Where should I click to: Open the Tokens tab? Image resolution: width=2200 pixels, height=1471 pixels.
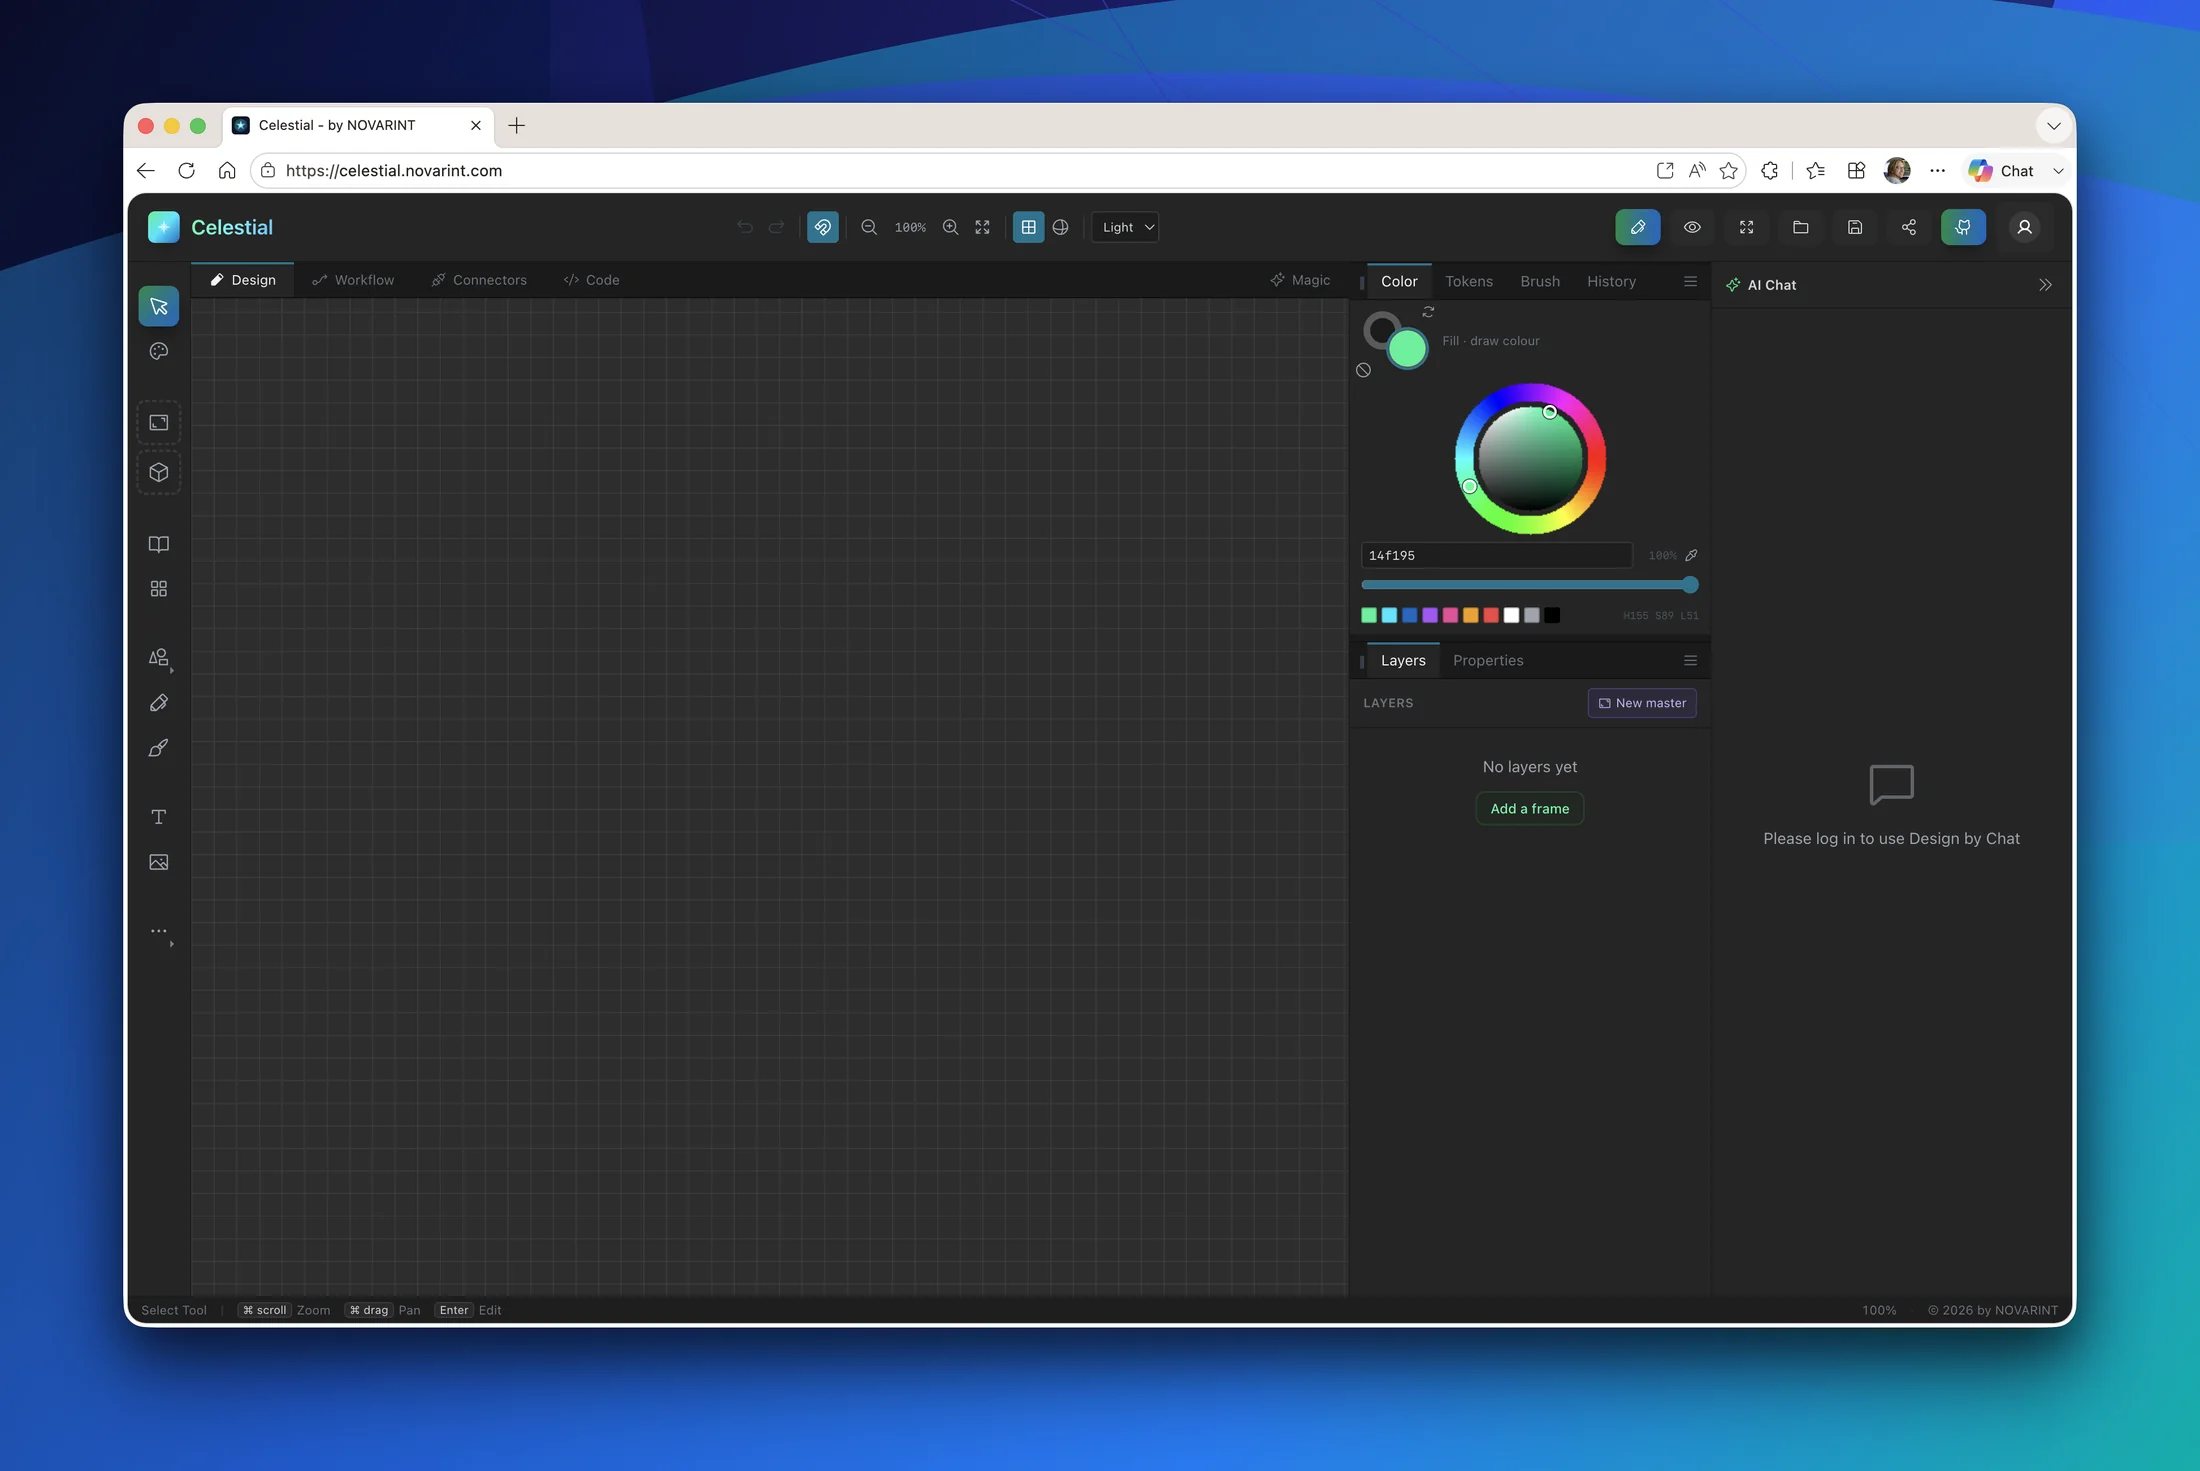1469,282
